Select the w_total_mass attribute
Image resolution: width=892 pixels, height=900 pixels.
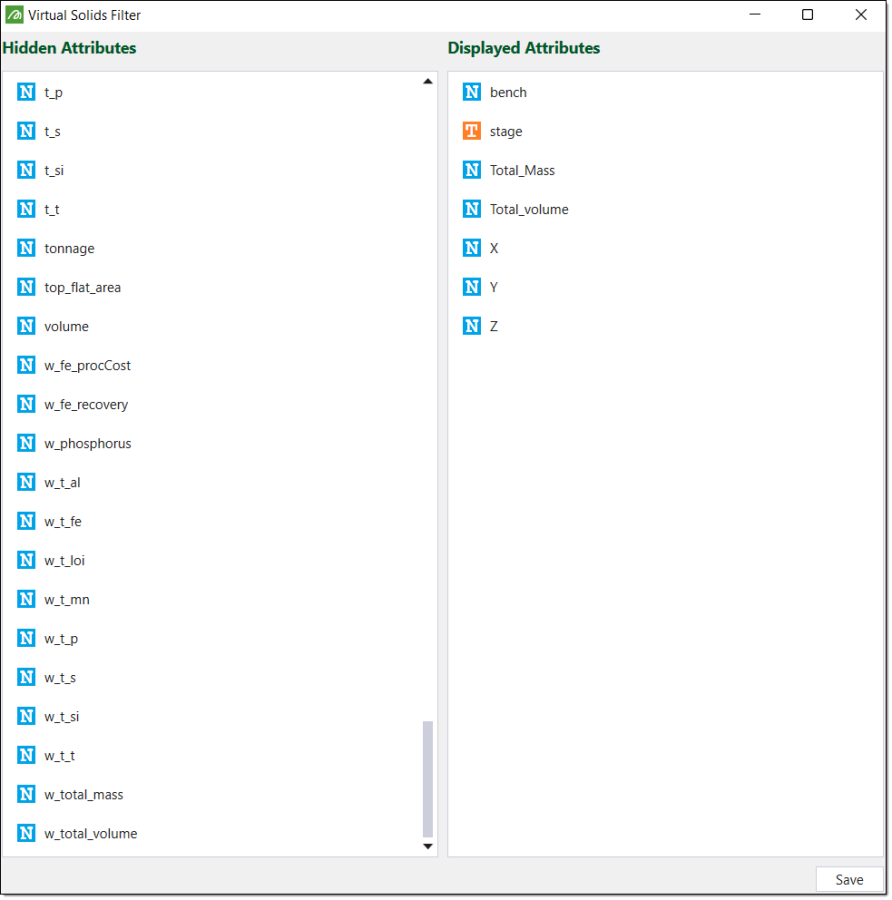(x=84, y=795)
